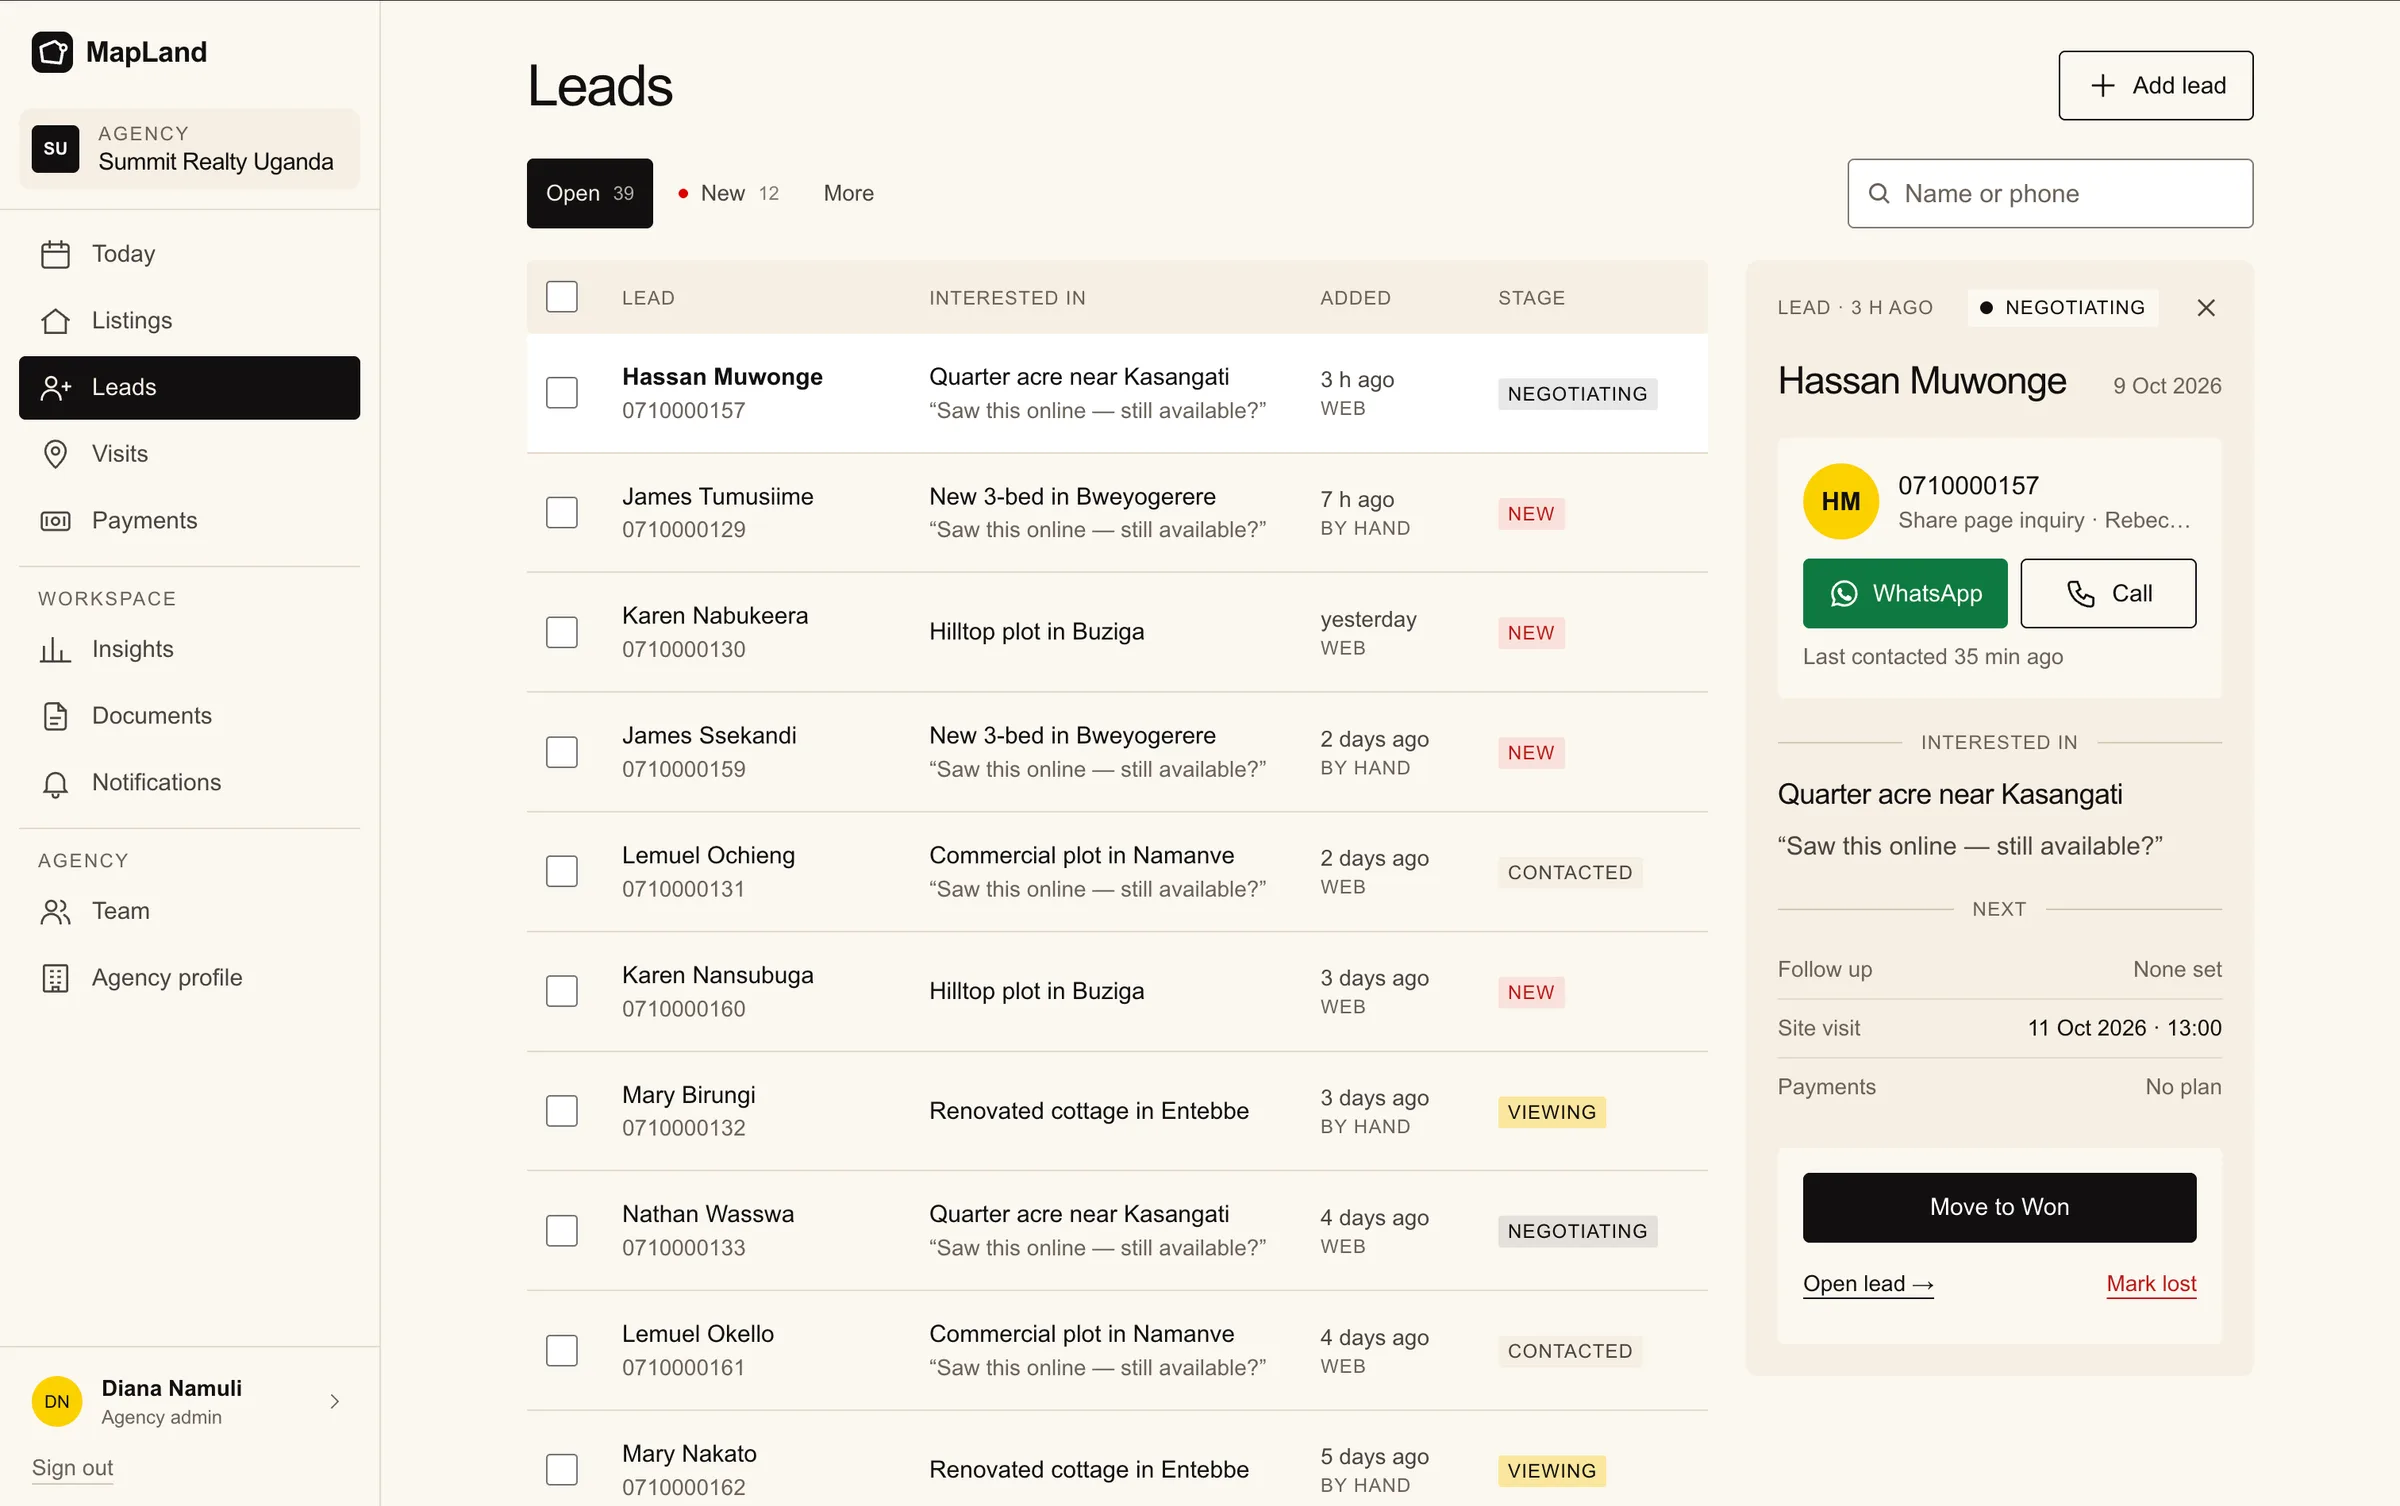
Task: Open Today via its calendar icon
Action: (x=55, y=254)
